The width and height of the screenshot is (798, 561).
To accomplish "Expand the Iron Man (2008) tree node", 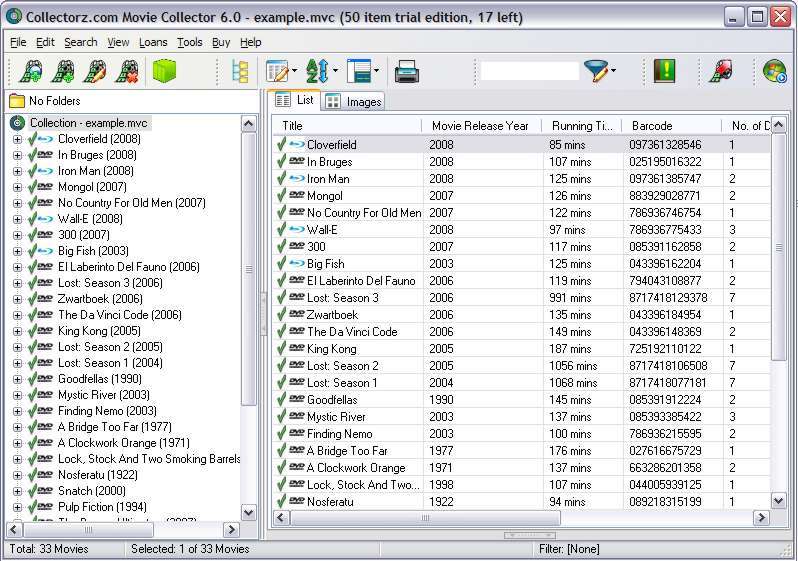I will 17,171.
